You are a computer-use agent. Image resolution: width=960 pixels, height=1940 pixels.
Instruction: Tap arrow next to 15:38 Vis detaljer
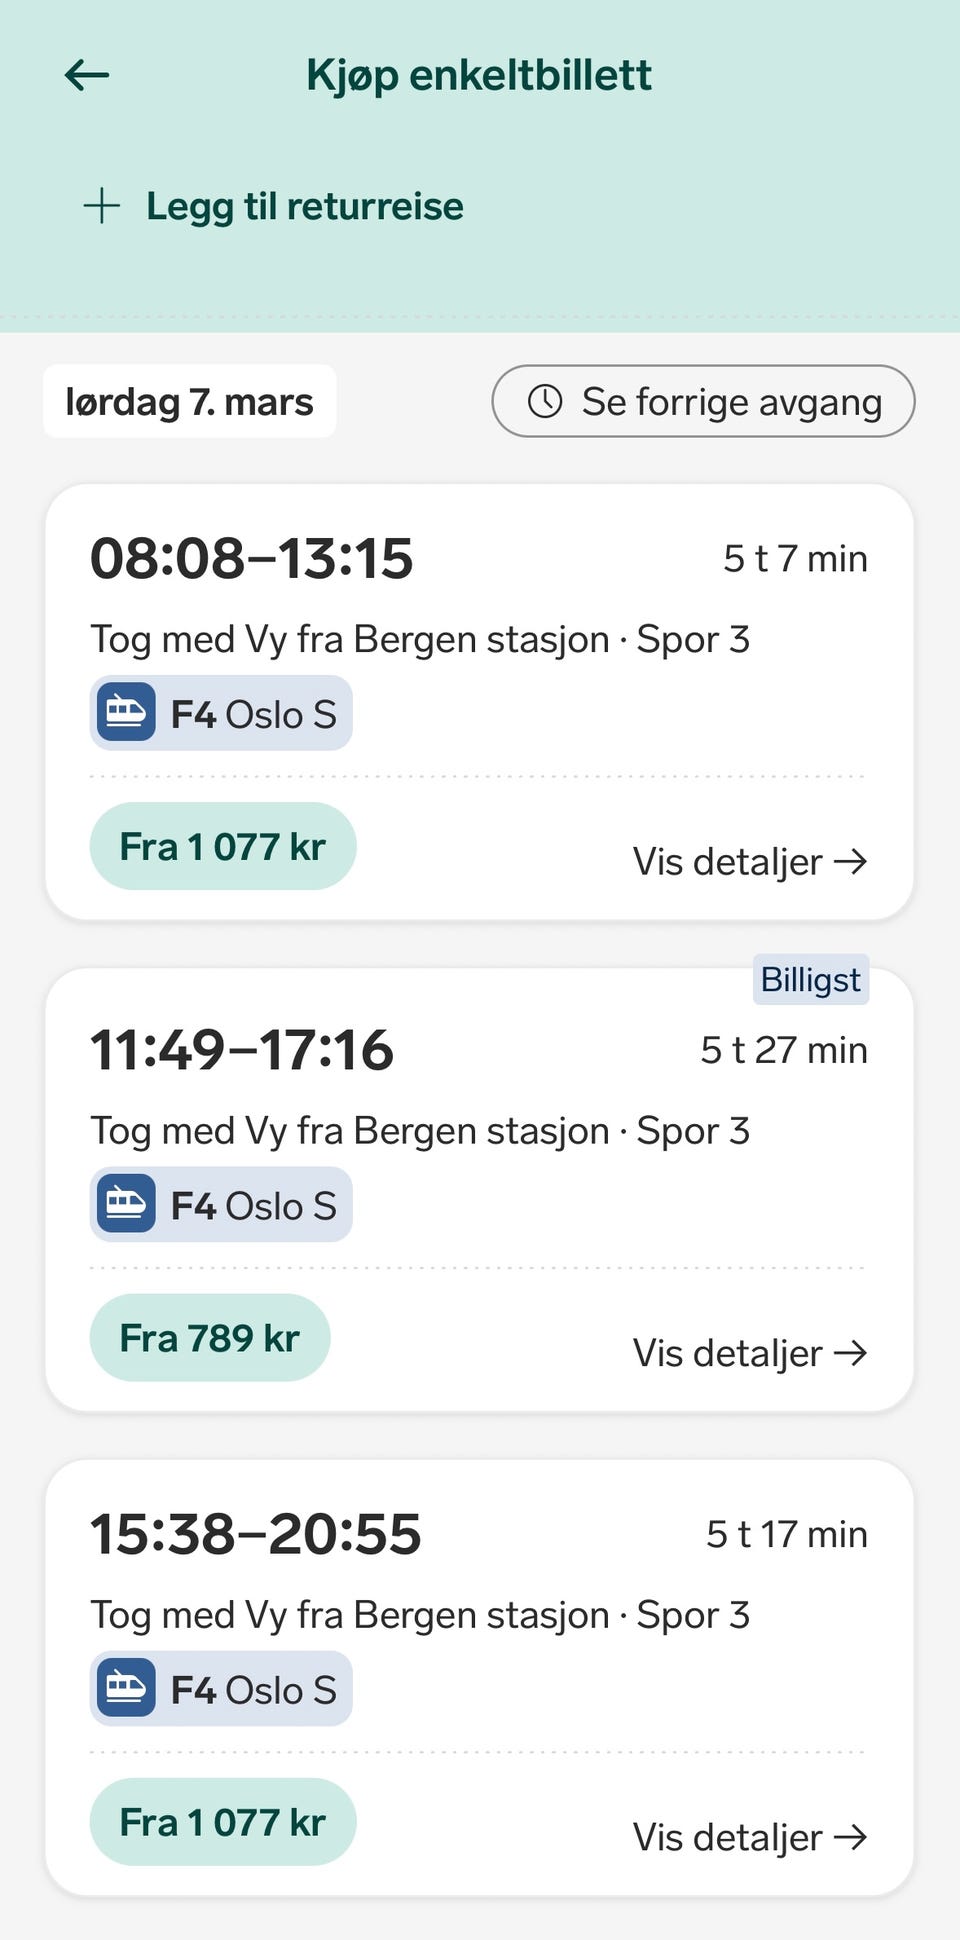click(851, 1837)
